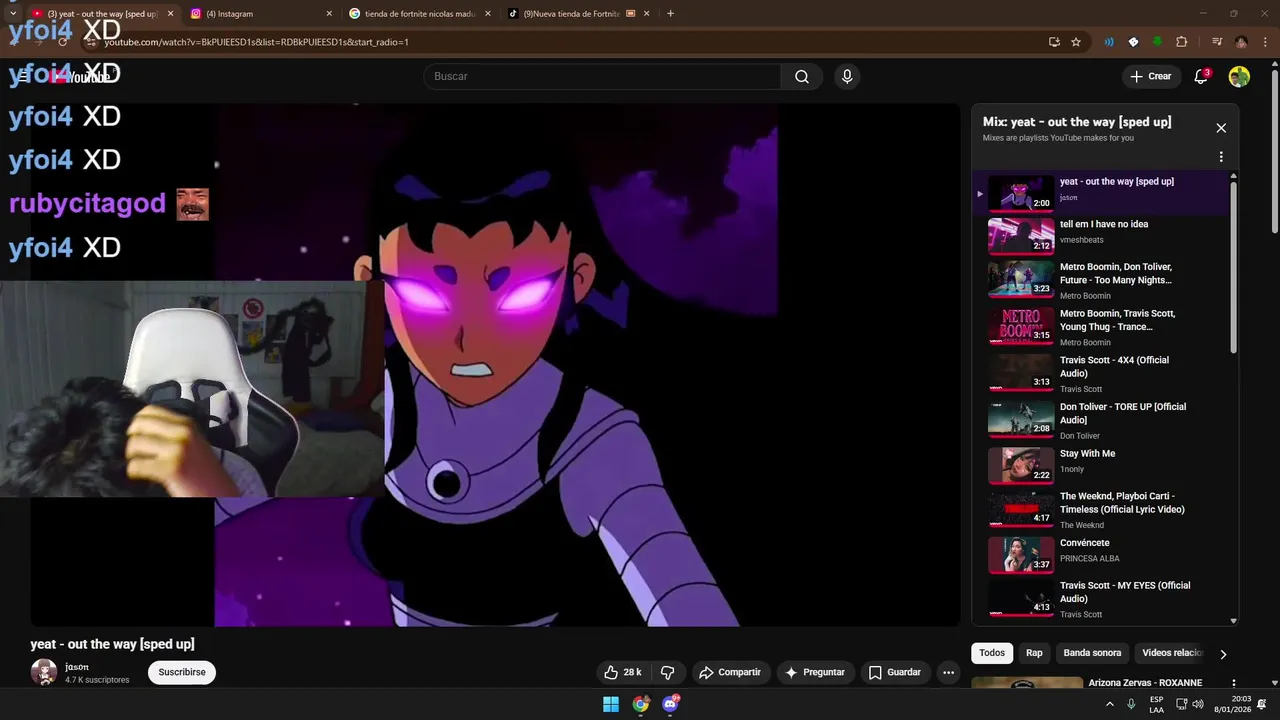This screenshot has width=1280, height=720.
Task: Open the blue sound-waves extension
Action: point(1109,42)
